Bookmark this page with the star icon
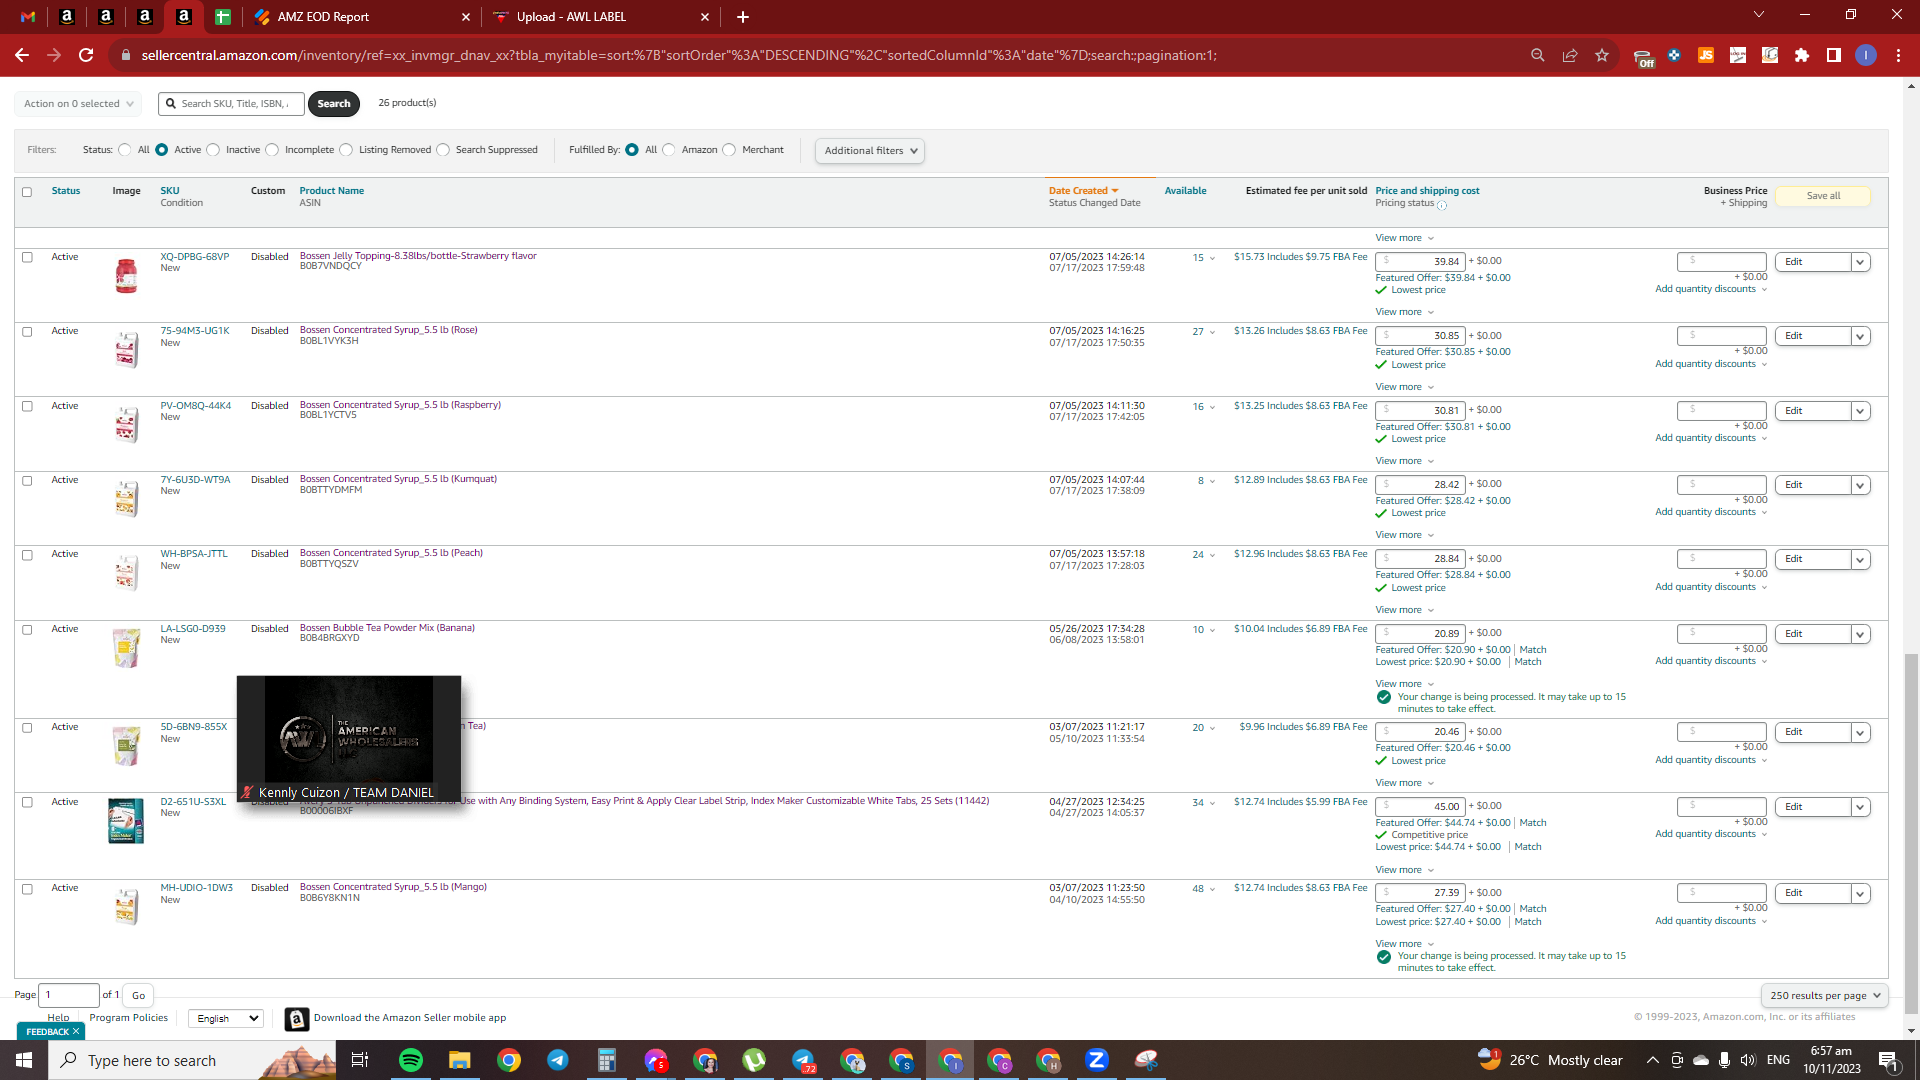The width and height of the screenshot is (1920, 1080). [x=1602, y=55]
